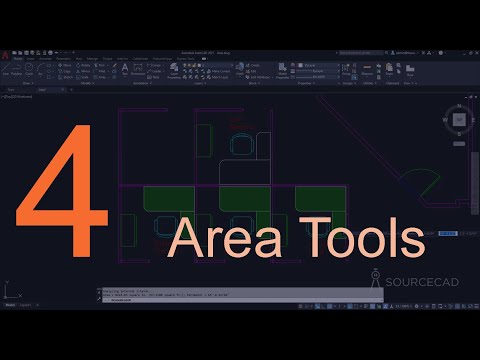Expand the Draw panel flyout

click(x=28, y=83)
